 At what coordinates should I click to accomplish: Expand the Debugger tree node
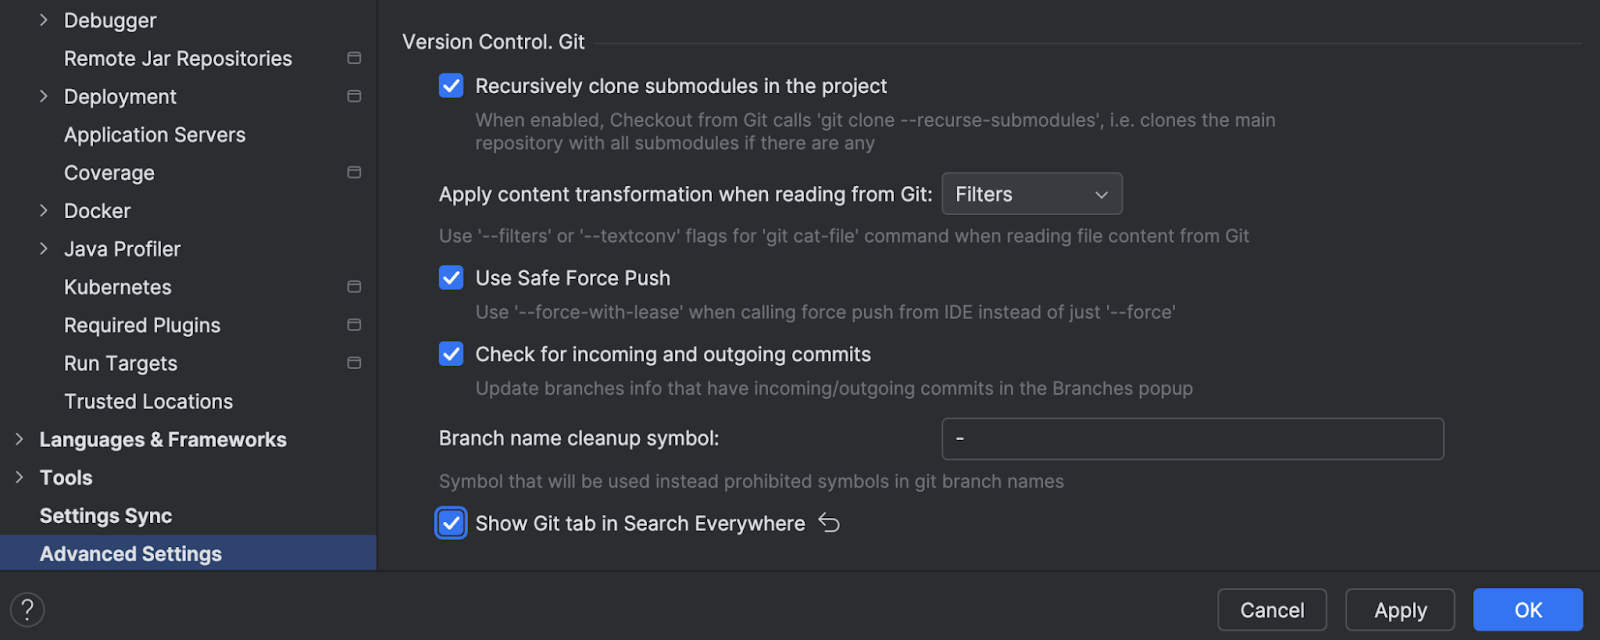tap(43, 20)
